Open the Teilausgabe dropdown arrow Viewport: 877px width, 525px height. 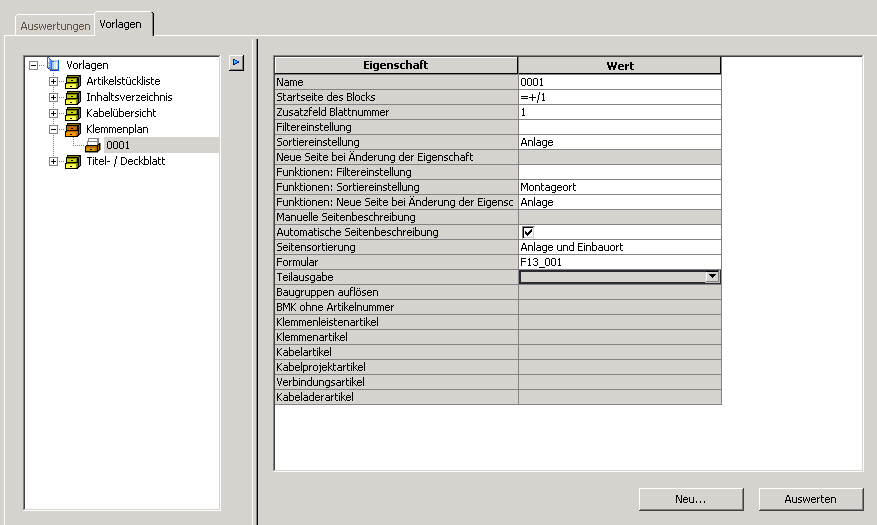711,277
